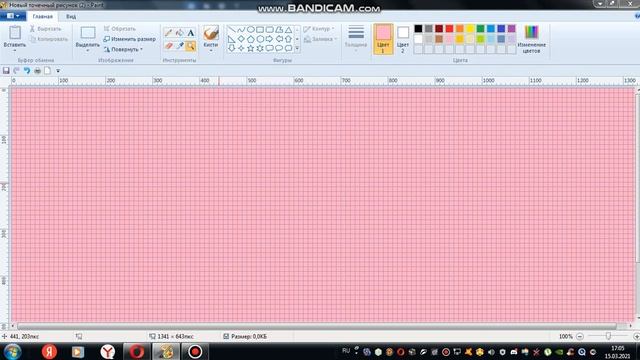
Task: Choose the Five-point star shape
Action: 251,48
